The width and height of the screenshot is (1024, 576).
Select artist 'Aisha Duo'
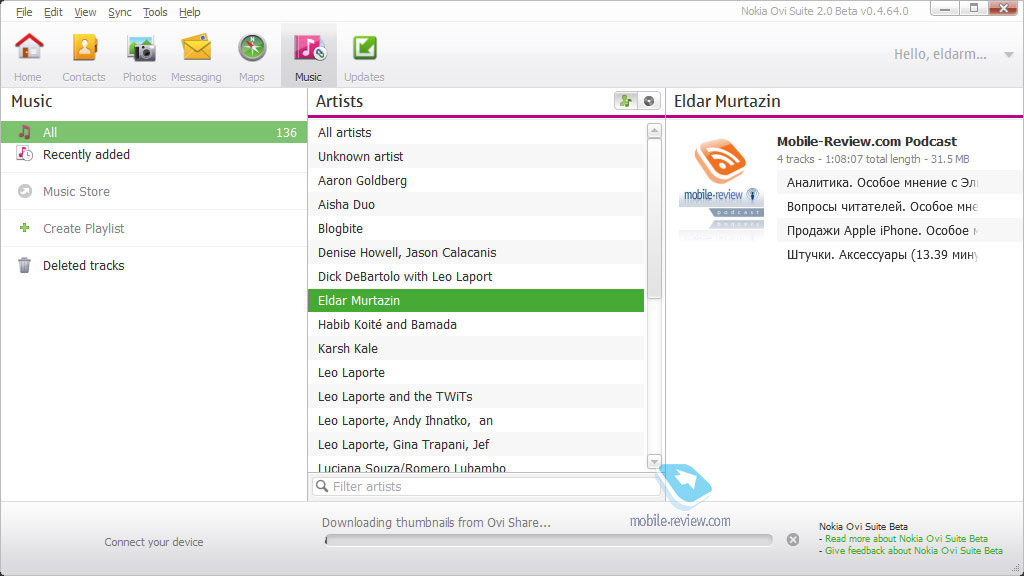click(x=476, y=205)
